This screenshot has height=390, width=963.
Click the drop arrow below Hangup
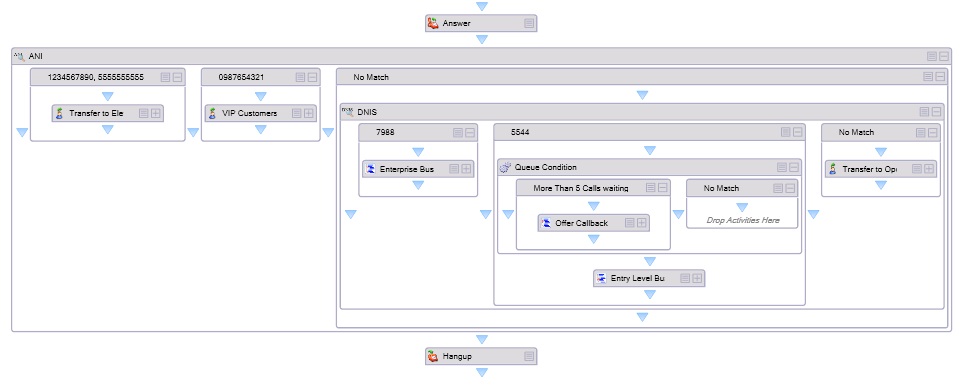482,372
